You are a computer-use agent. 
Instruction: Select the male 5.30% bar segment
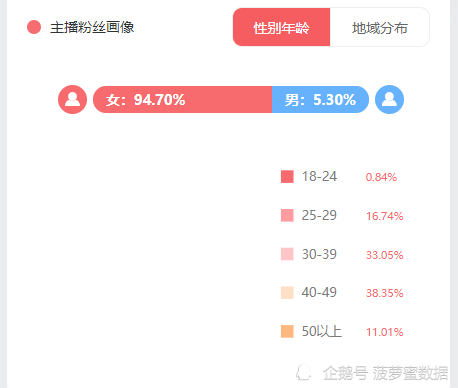pos(320,99)
